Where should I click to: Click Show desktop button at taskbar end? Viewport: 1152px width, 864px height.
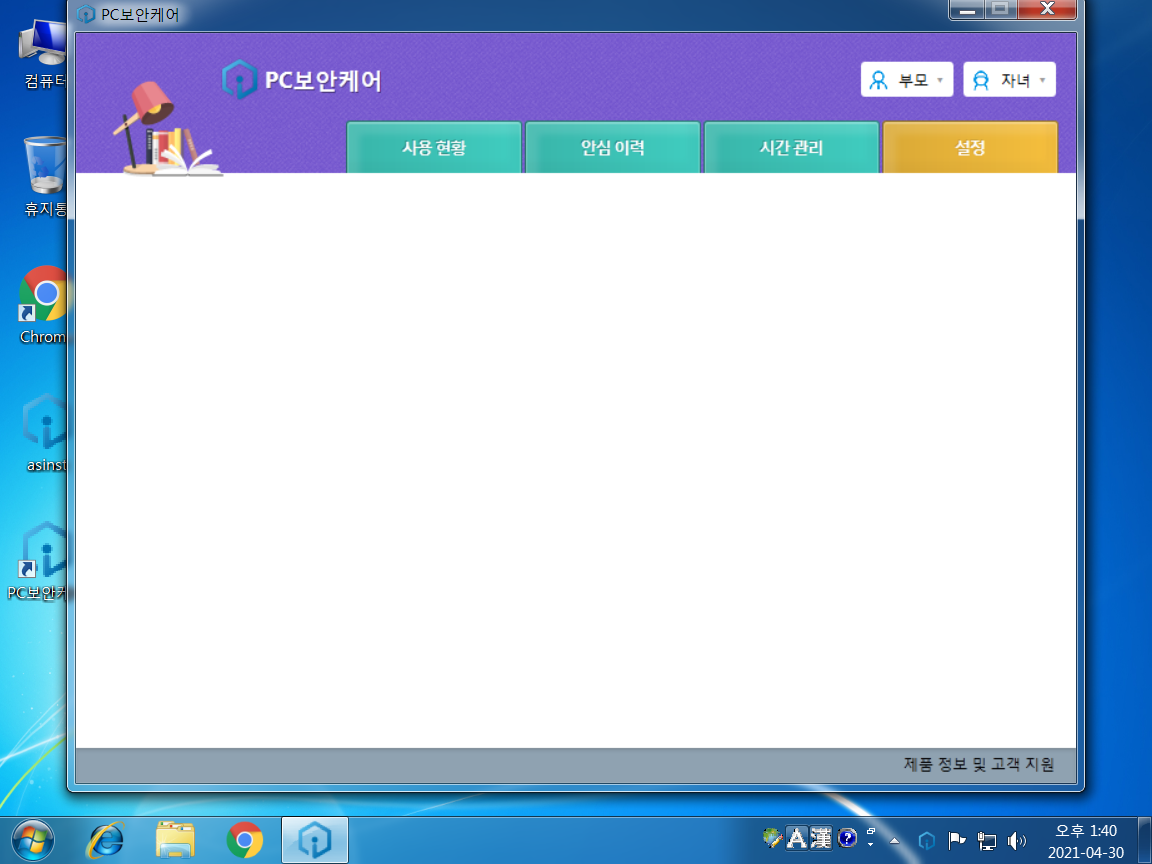[1145, 840]
